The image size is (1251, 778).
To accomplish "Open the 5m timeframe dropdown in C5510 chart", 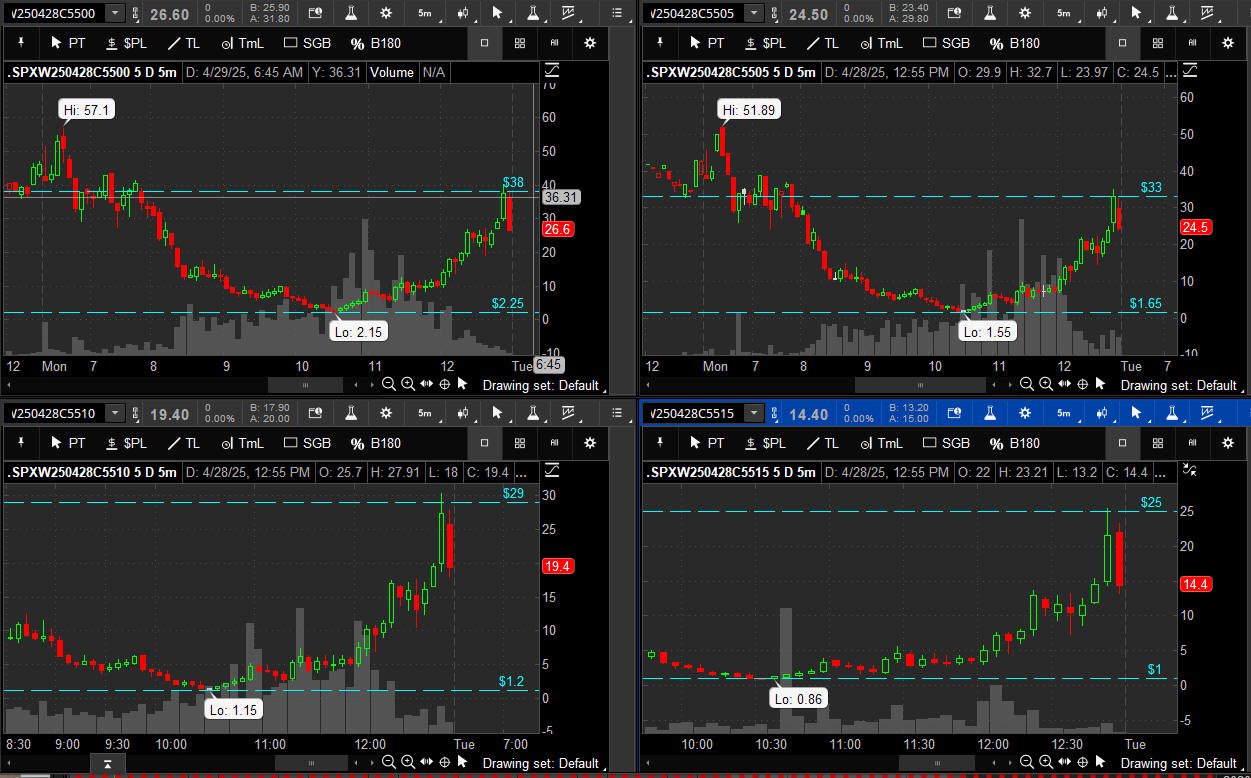I will pyautogui.click(x=425, y=413).
